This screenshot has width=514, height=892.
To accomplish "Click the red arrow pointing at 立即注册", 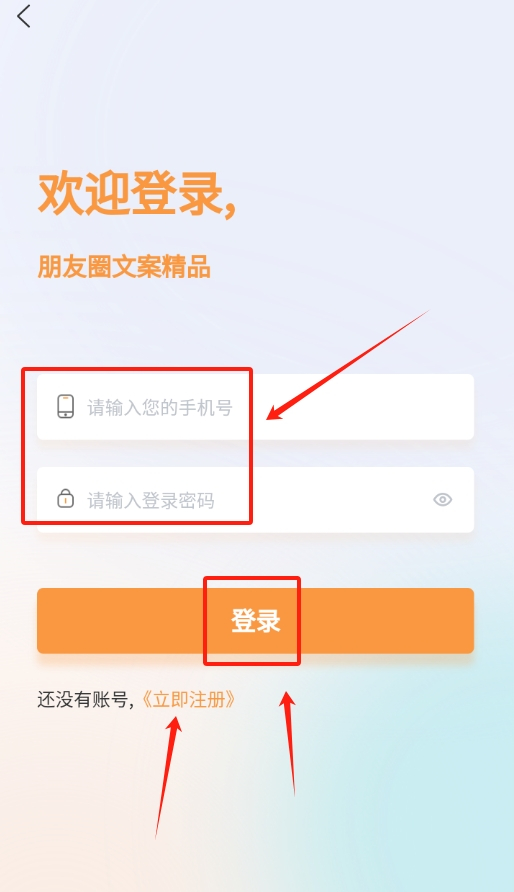I will point(169,777).
